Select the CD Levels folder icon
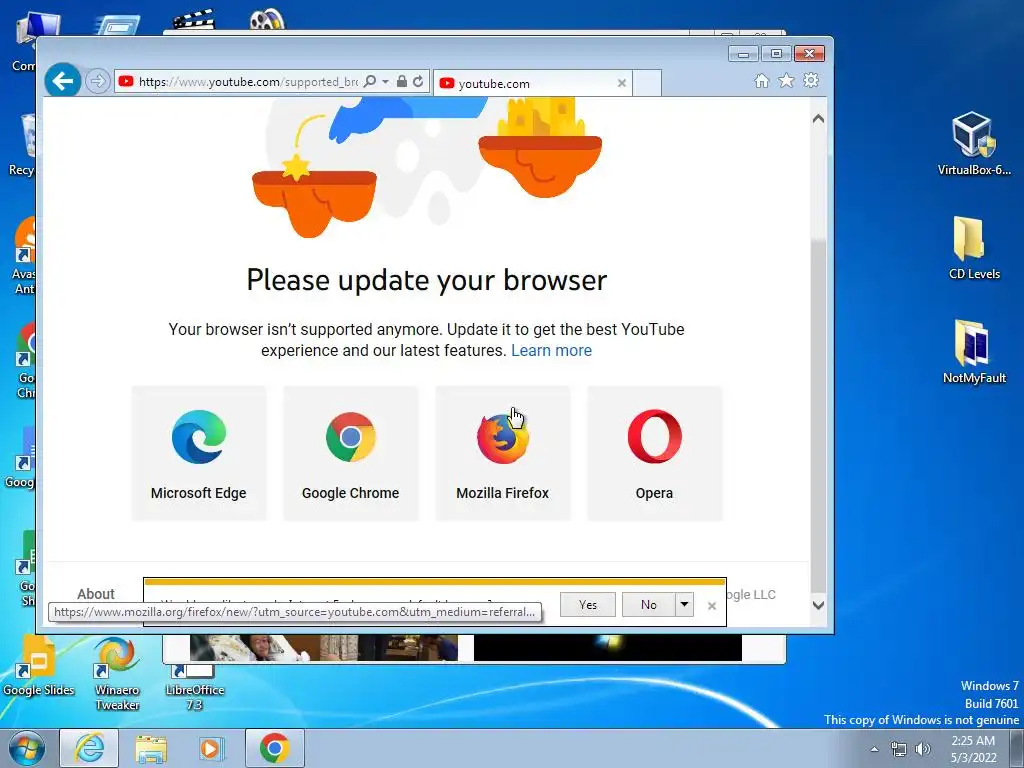This screenshot has height=768, width=1024. 973,248
